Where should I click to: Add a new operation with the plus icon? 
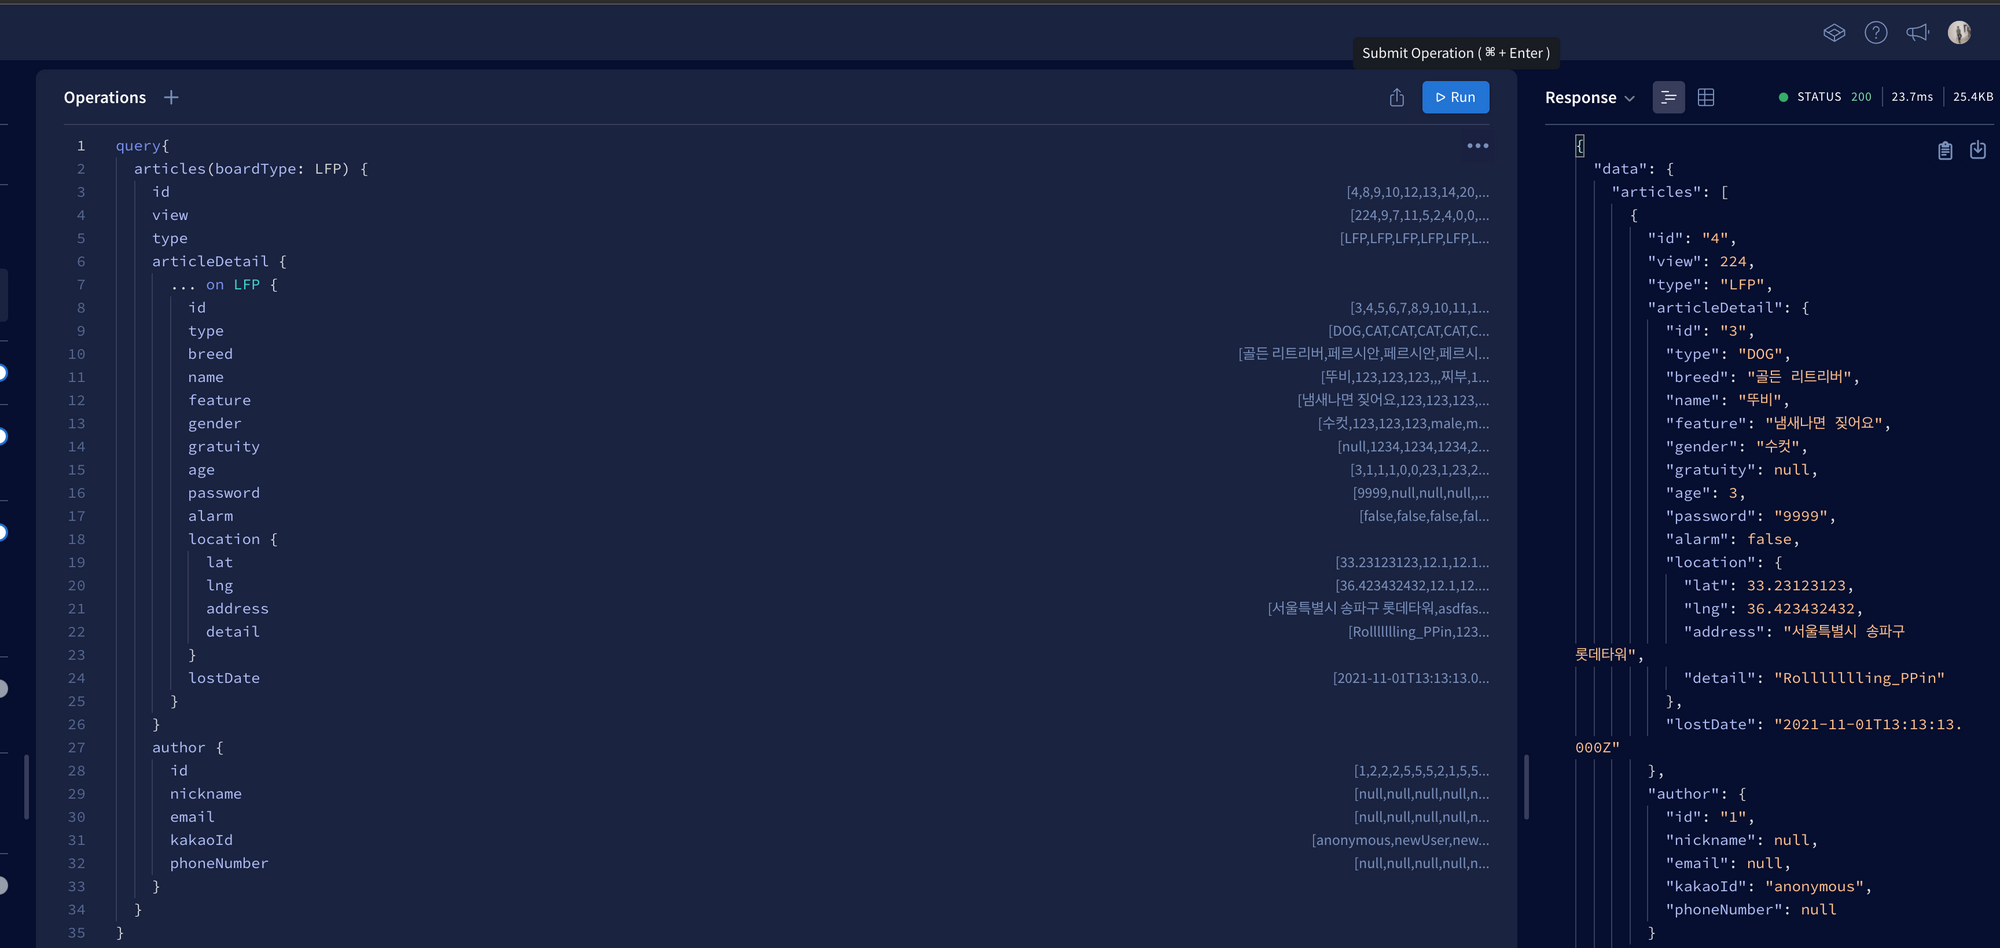(171, 97)
